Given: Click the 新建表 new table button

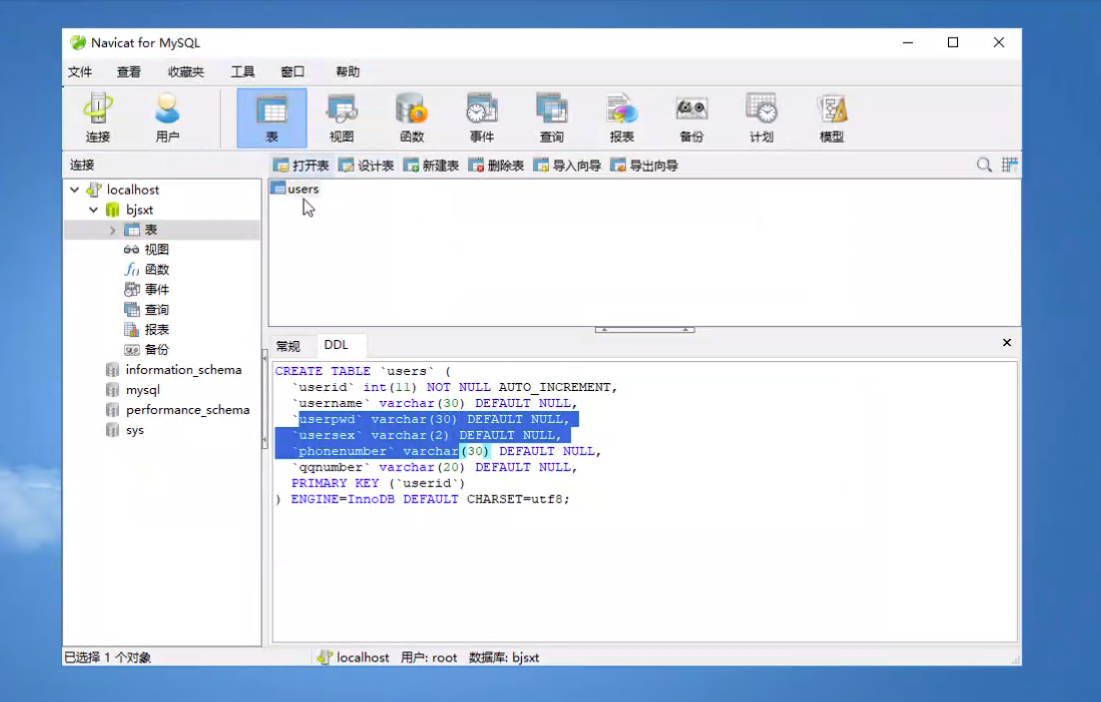Looking at the screenshot, I should tap(430, 166).
